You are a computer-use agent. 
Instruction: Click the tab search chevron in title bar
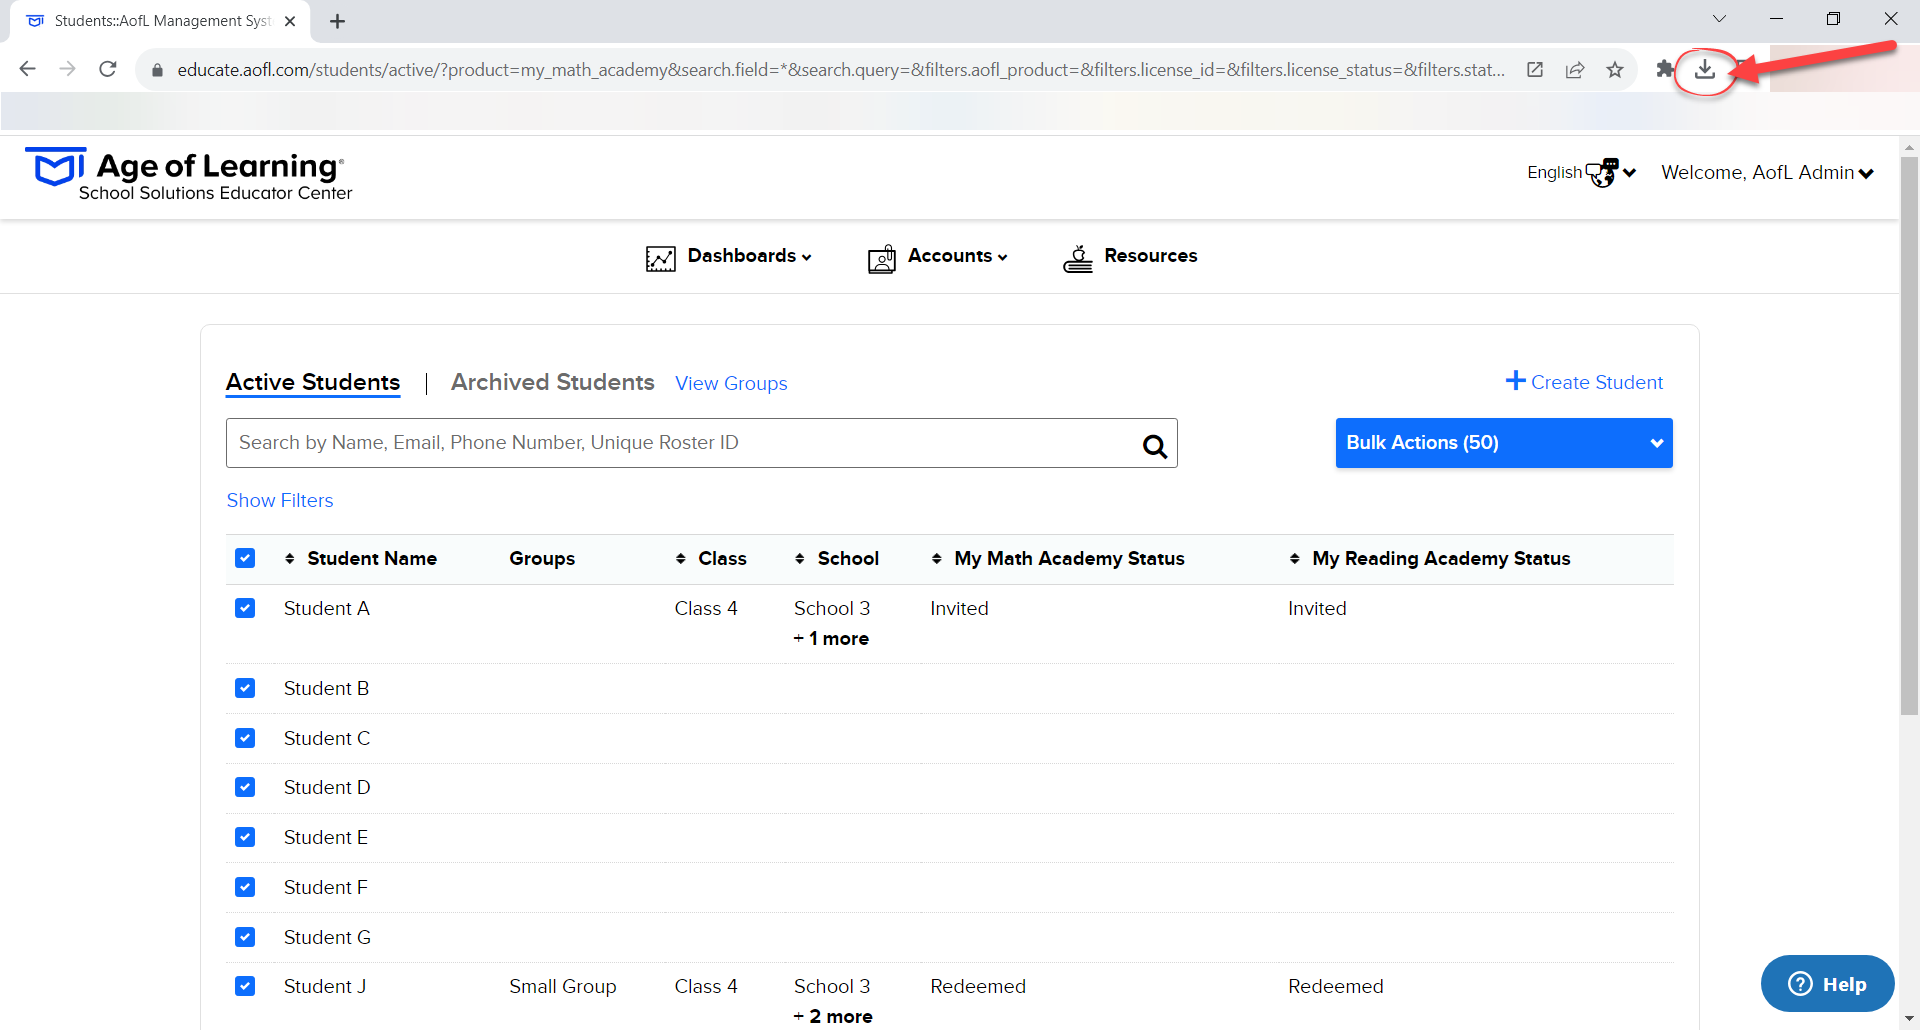click(x=1719, y=19)
